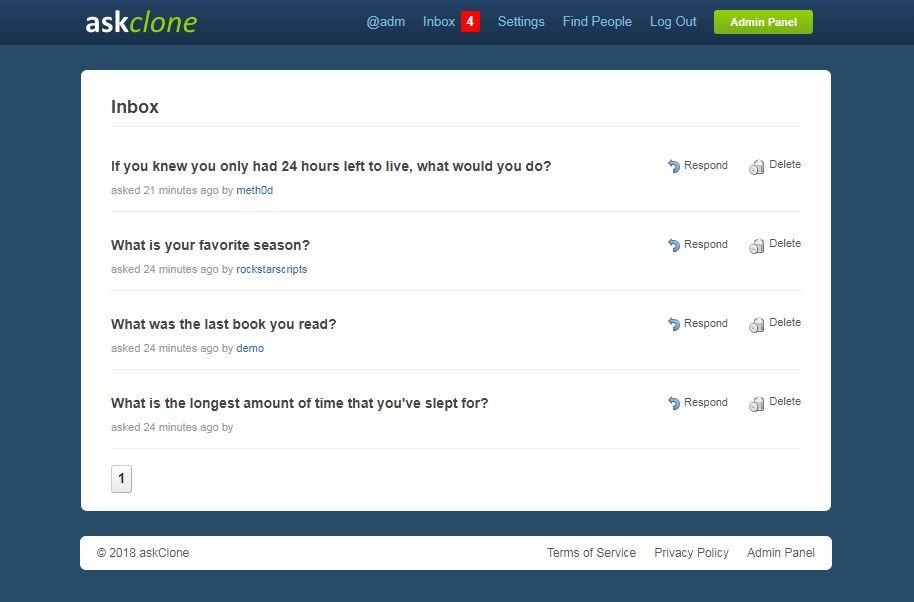Screen dimensions: 914x602
Task: Select page 1 pagination button
Action: tap(121, 478)
